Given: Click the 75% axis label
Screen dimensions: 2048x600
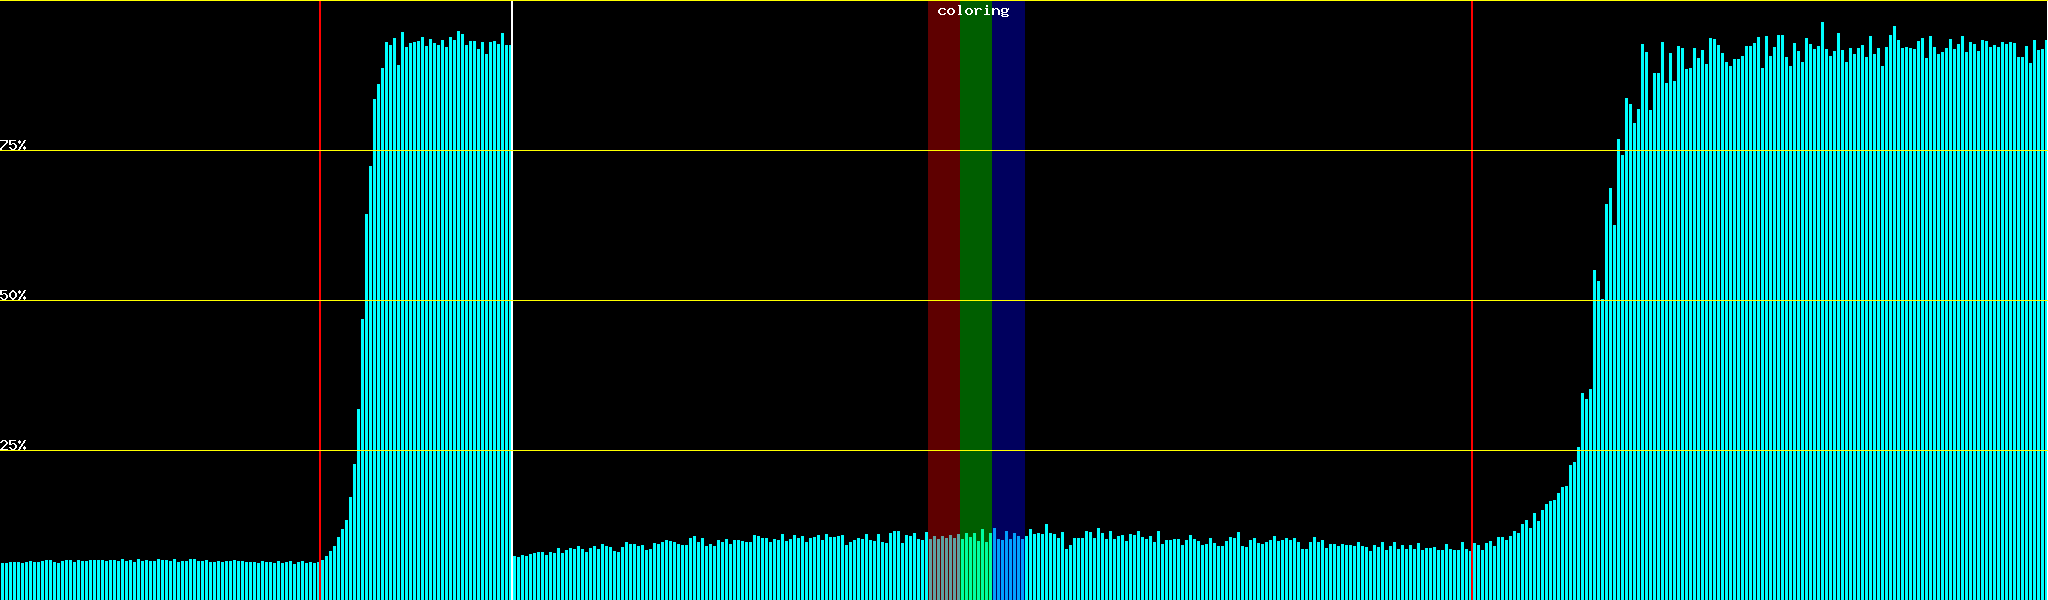Looking at the screenshot, I should pos(13,145).
